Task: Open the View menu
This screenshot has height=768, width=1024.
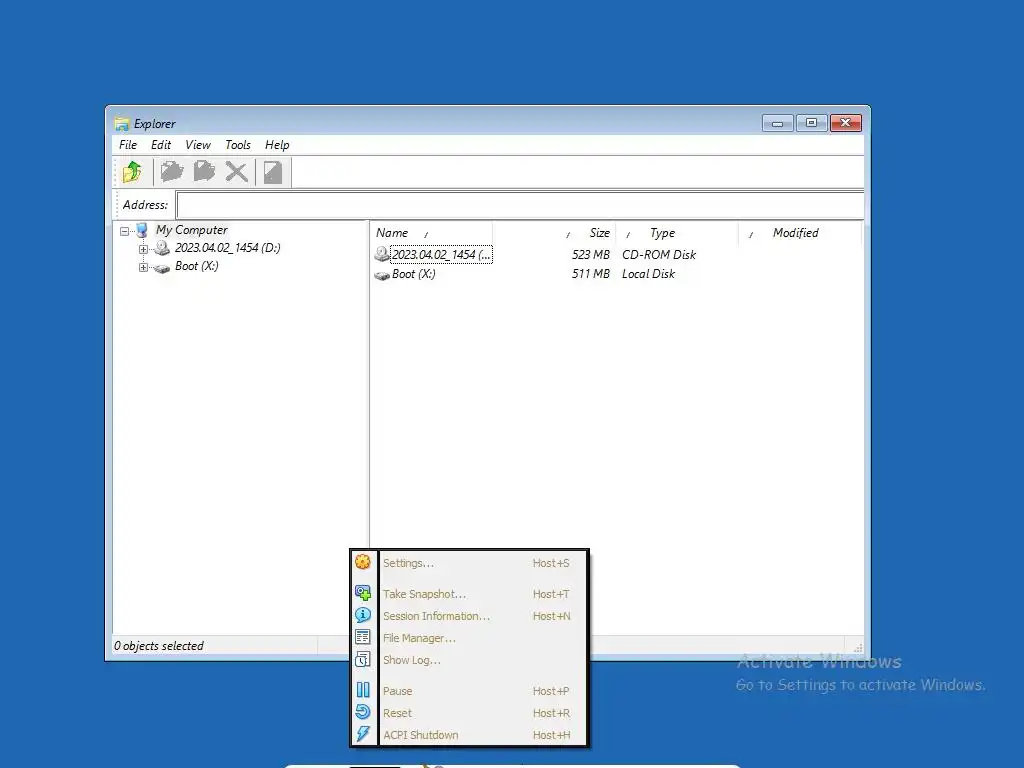Action: tap(198, 145)
